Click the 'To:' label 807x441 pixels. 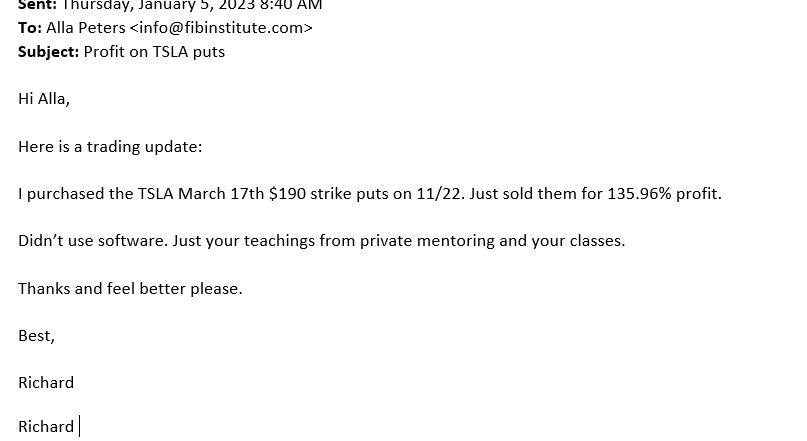click(30, 28)
